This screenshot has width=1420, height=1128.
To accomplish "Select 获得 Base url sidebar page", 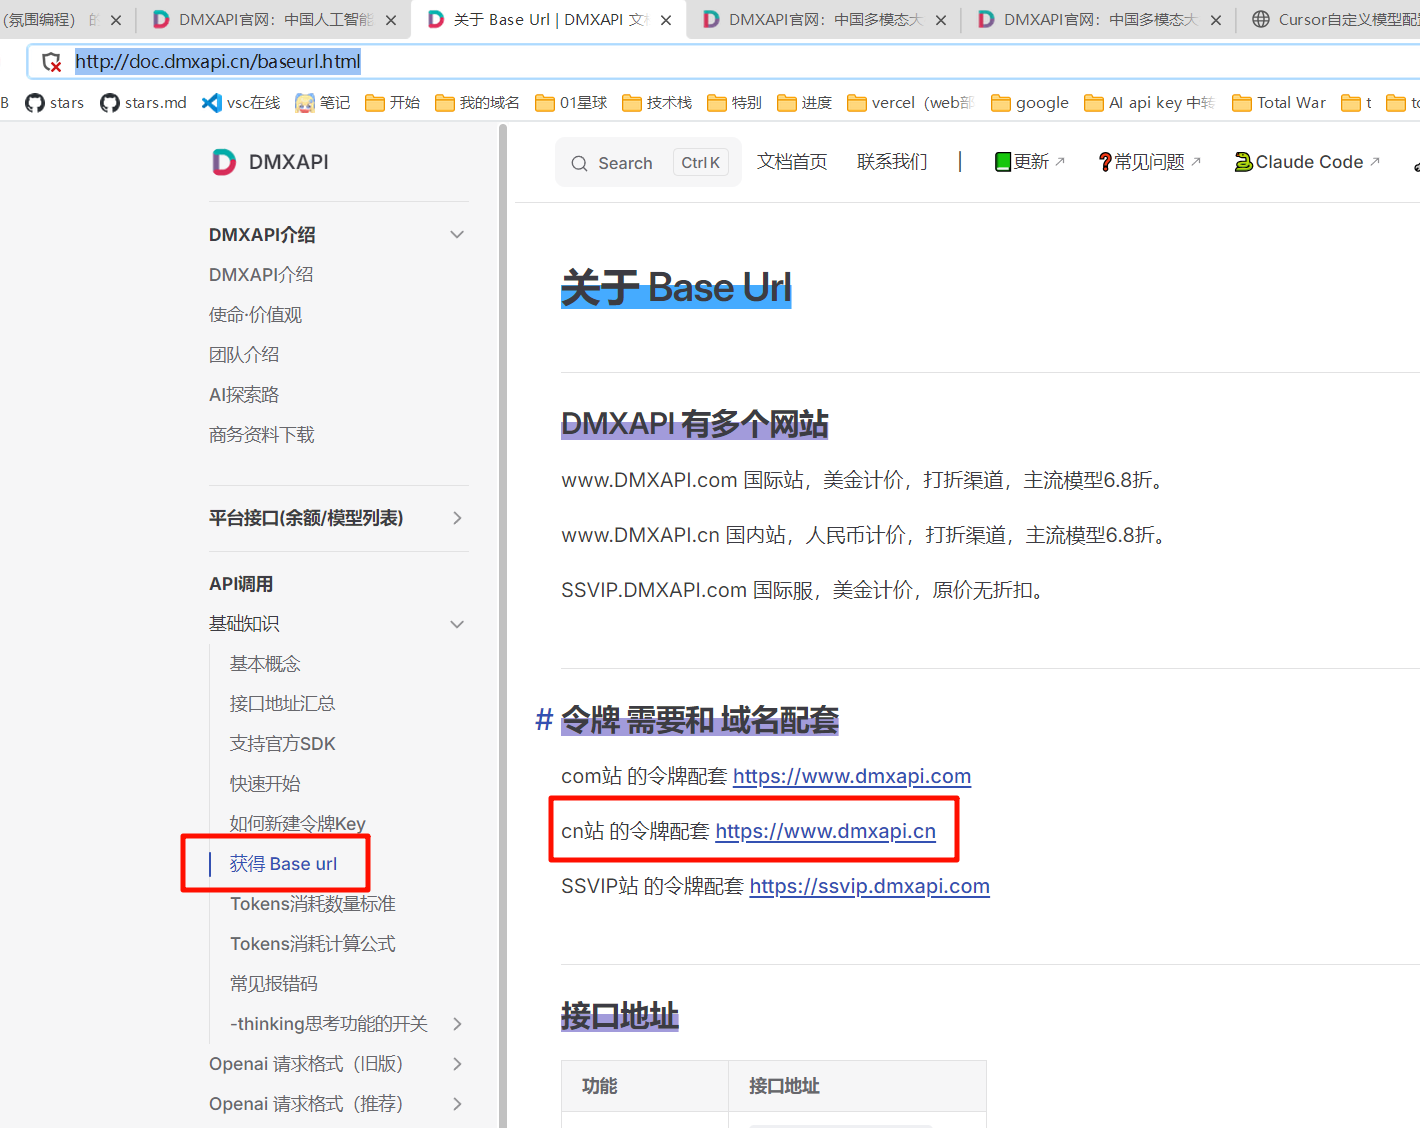I will point(283,864).
